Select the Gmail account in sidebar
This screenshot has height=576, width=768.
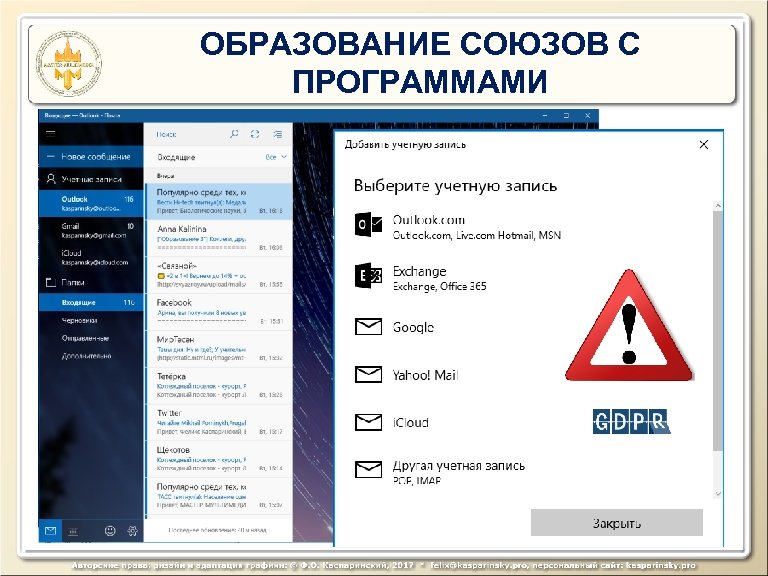coord(91,230)
